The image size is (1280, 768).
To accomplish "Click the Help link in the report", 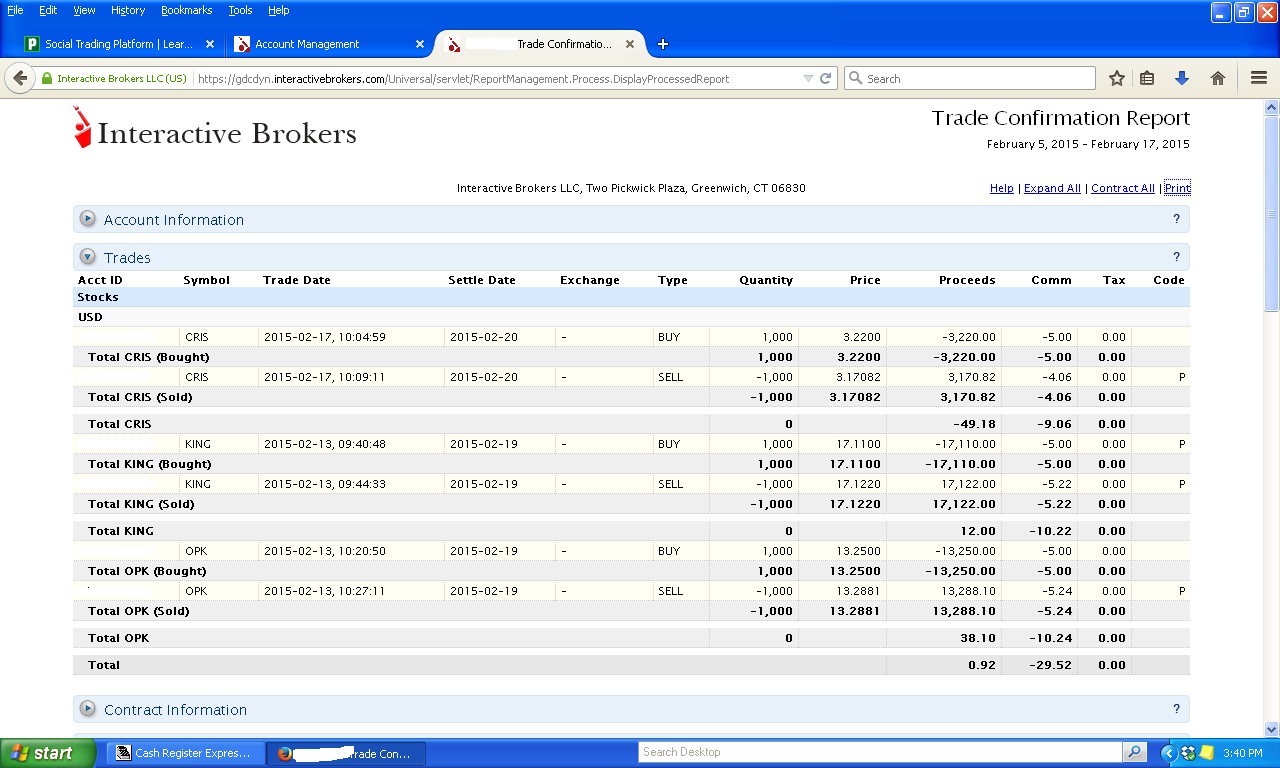I will [1001, 188].
